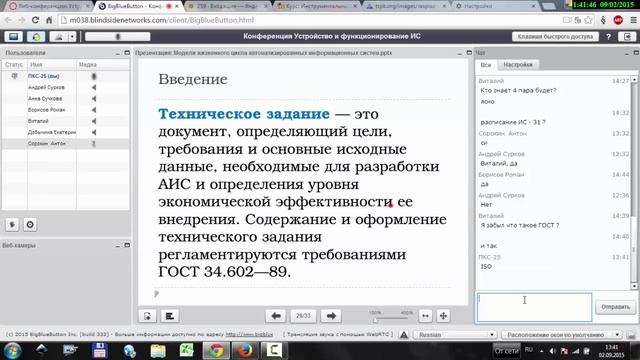Select user Виталий in users list
Image resolution: width=640 pixels, height=360 pixels.
click(x=38, y=121)
